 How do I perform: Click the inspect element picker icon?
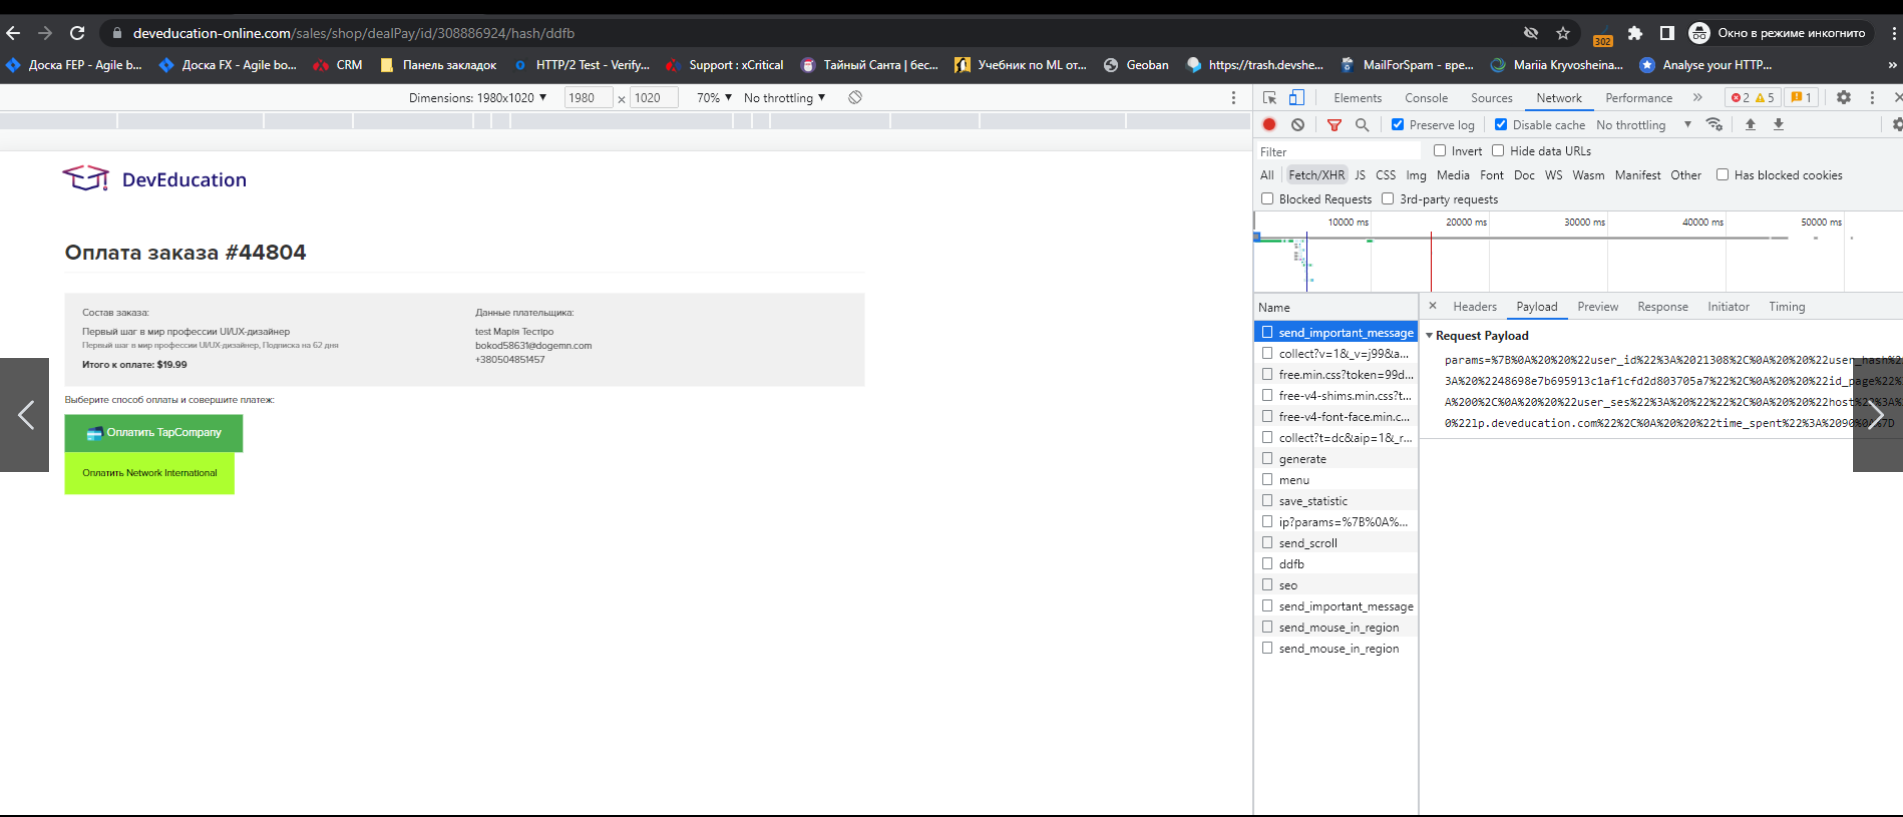1269,98
